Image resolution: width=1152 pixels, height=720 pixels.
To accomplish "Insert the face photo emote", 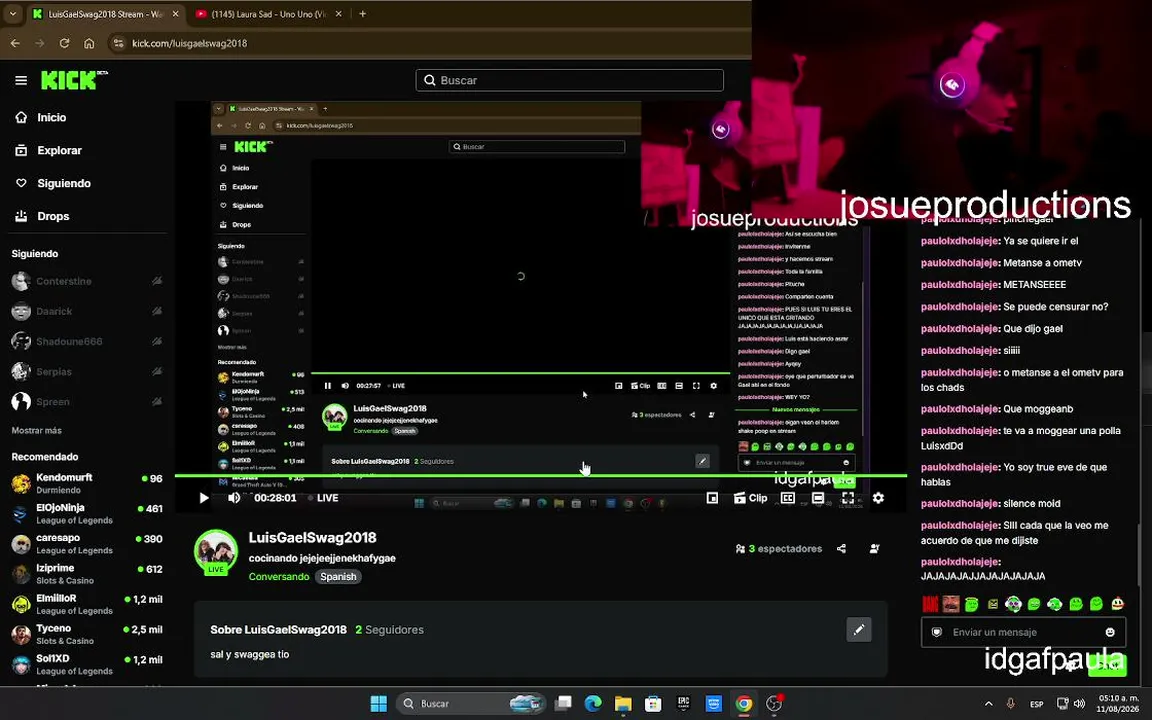I will pos(951,604).
